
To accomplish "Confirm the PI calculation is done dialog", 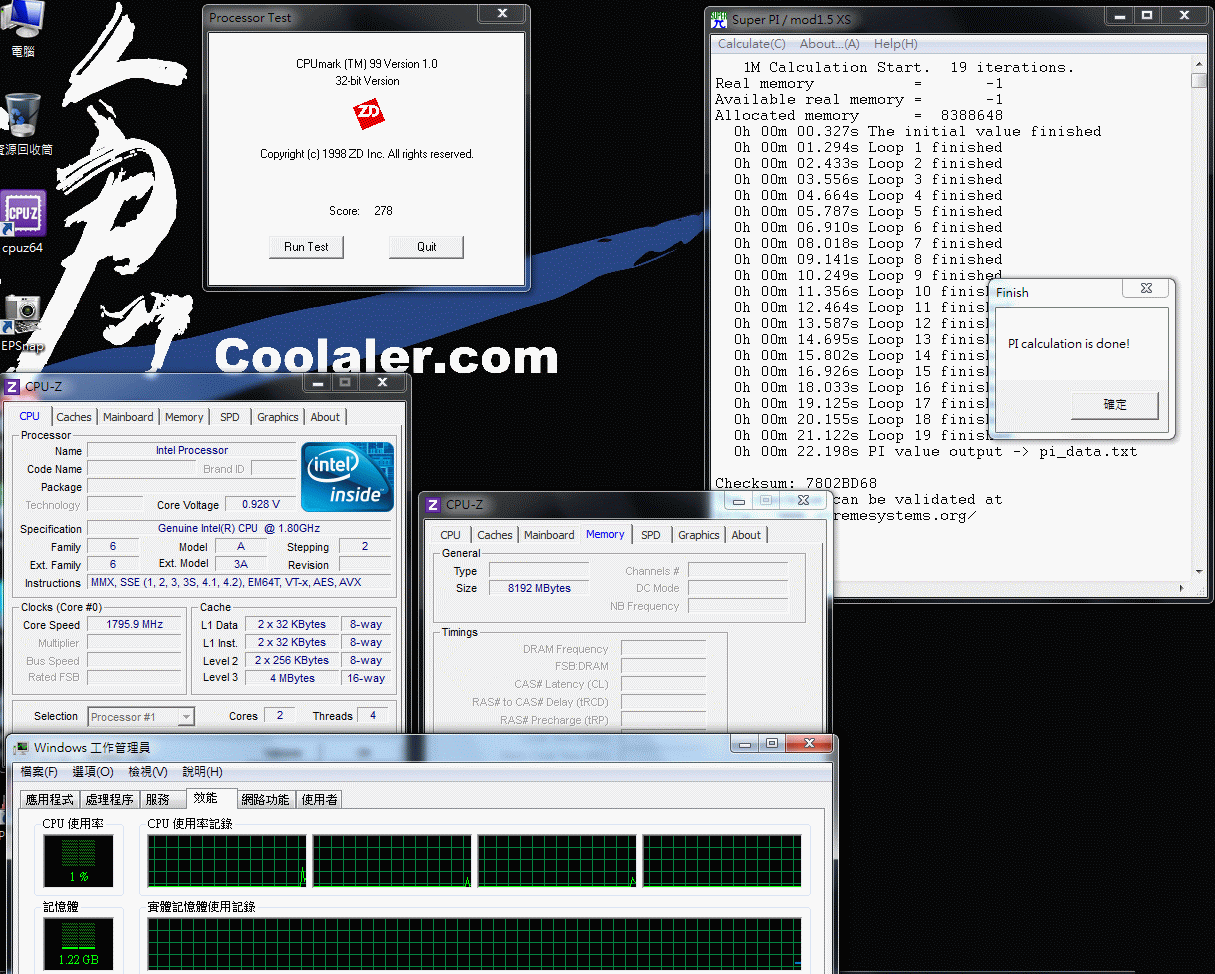I will pyautogui.click(x=1115, y=405).
